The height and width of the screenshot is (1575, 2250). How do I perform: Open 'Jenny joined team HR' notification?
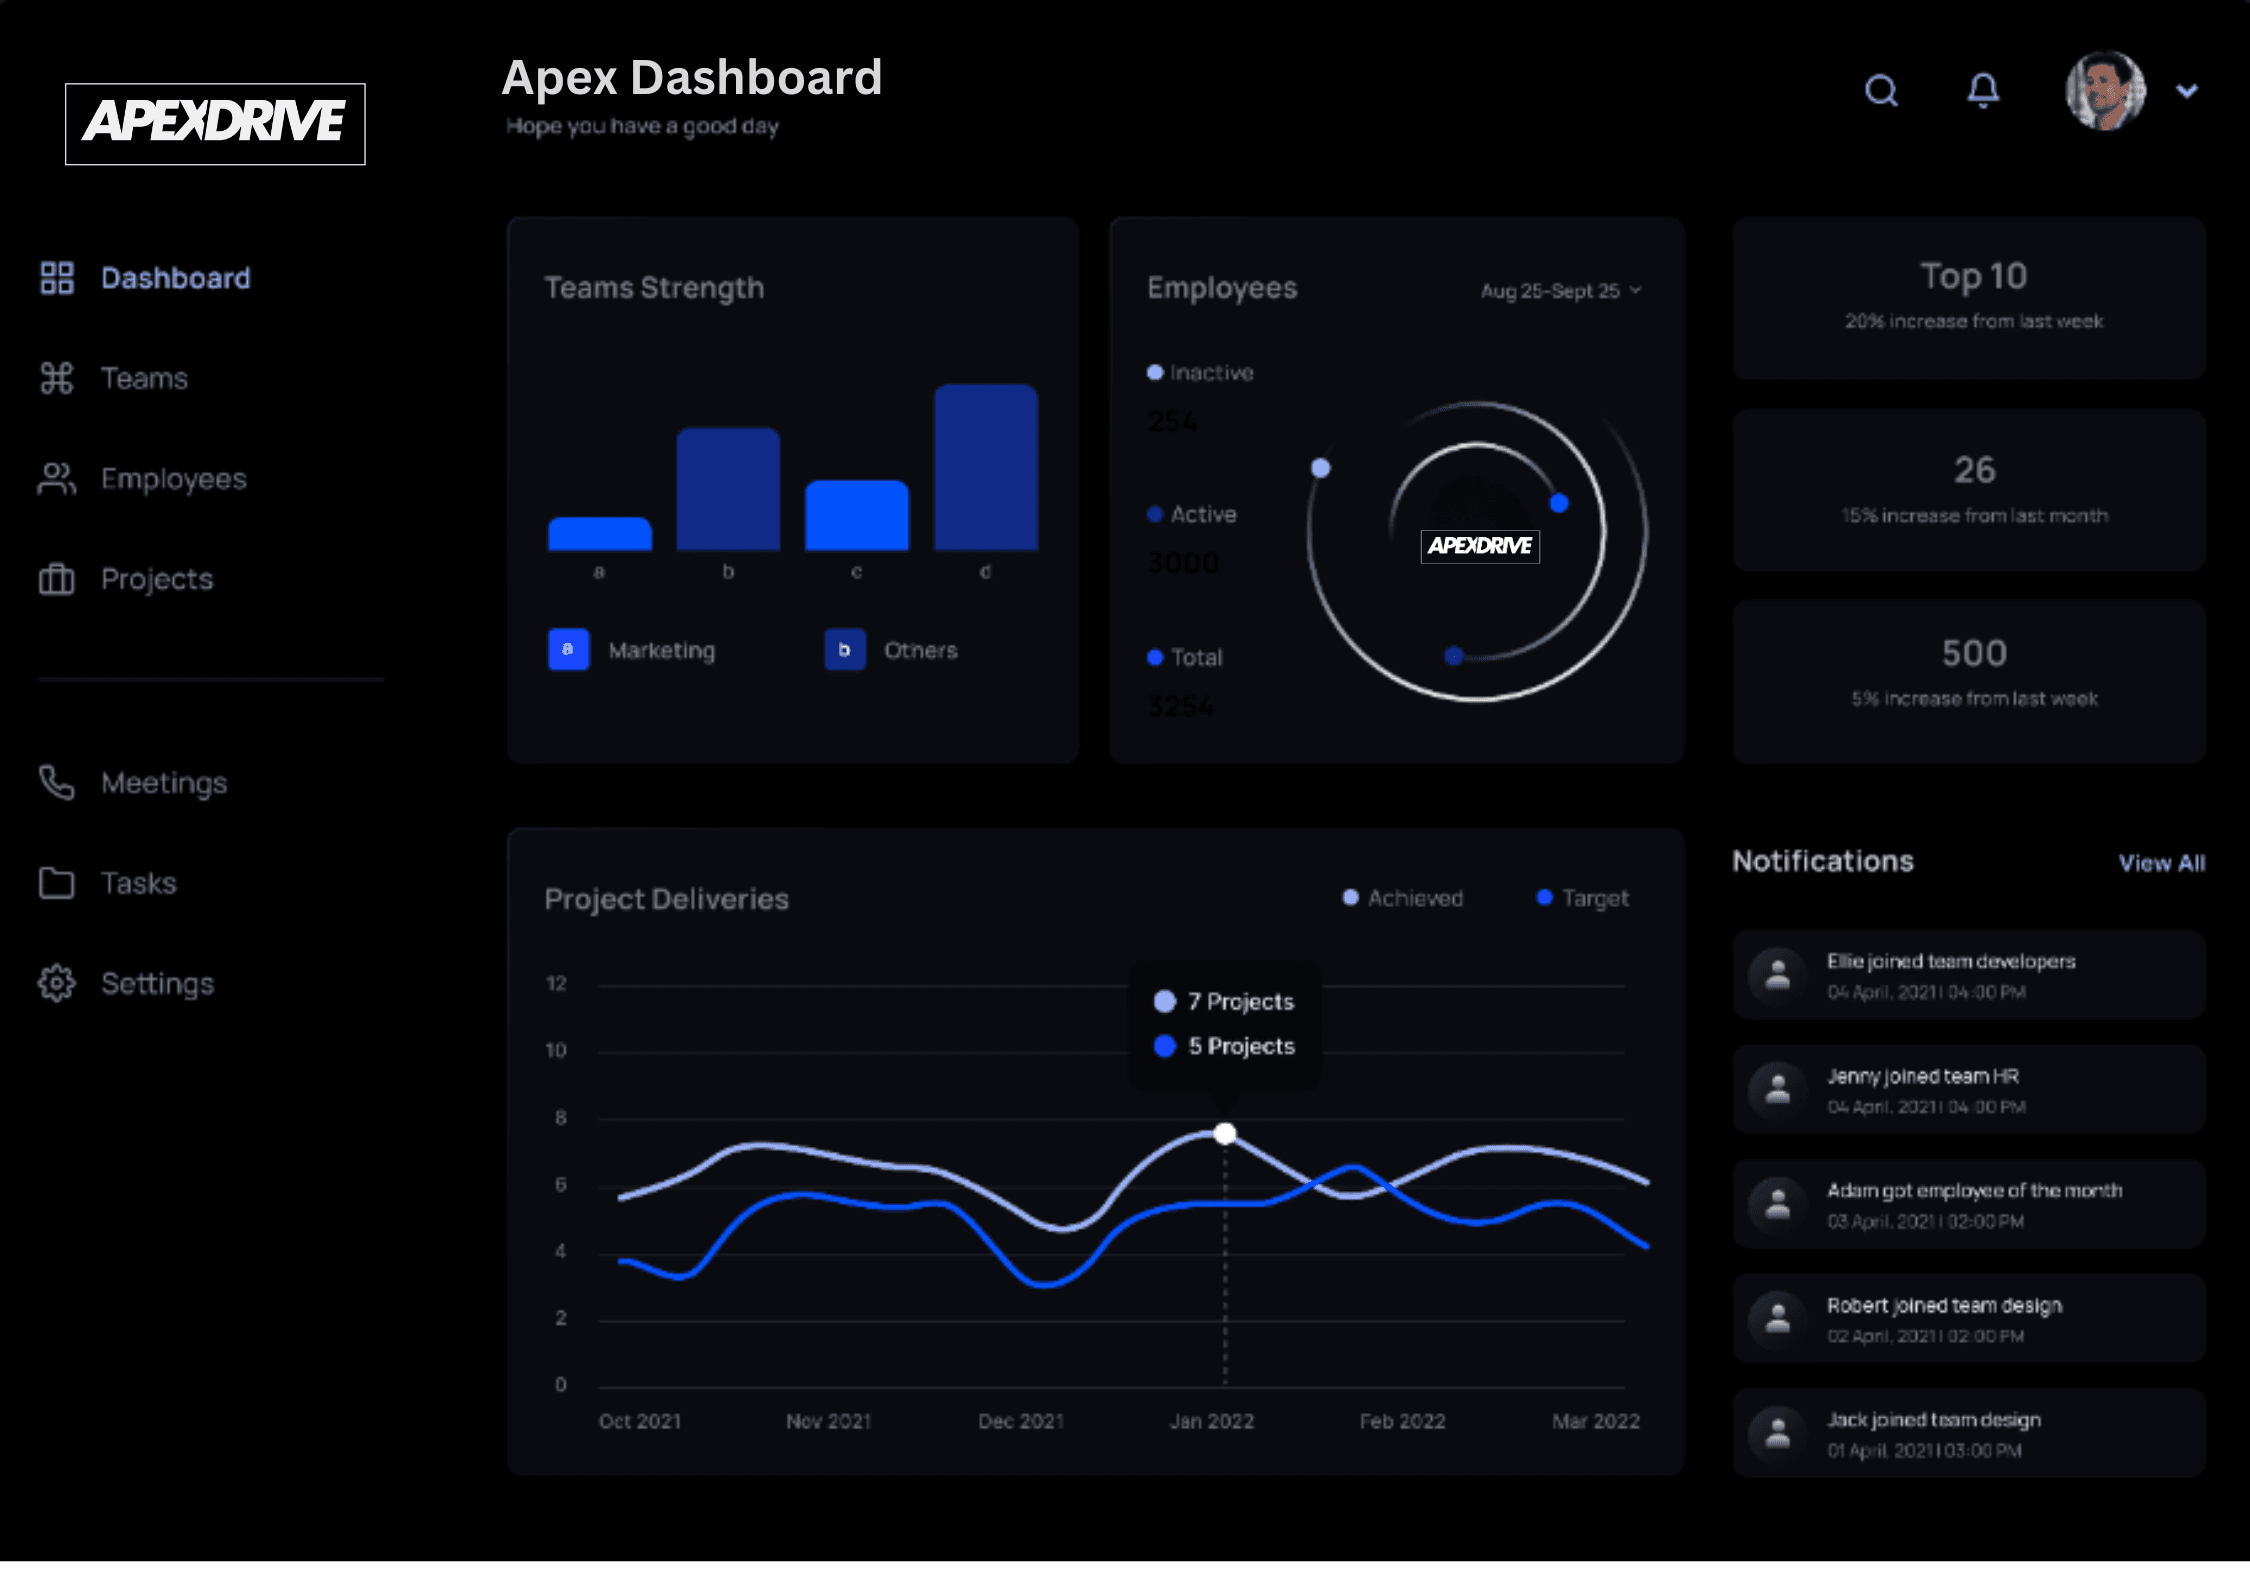point(1969,1089)
